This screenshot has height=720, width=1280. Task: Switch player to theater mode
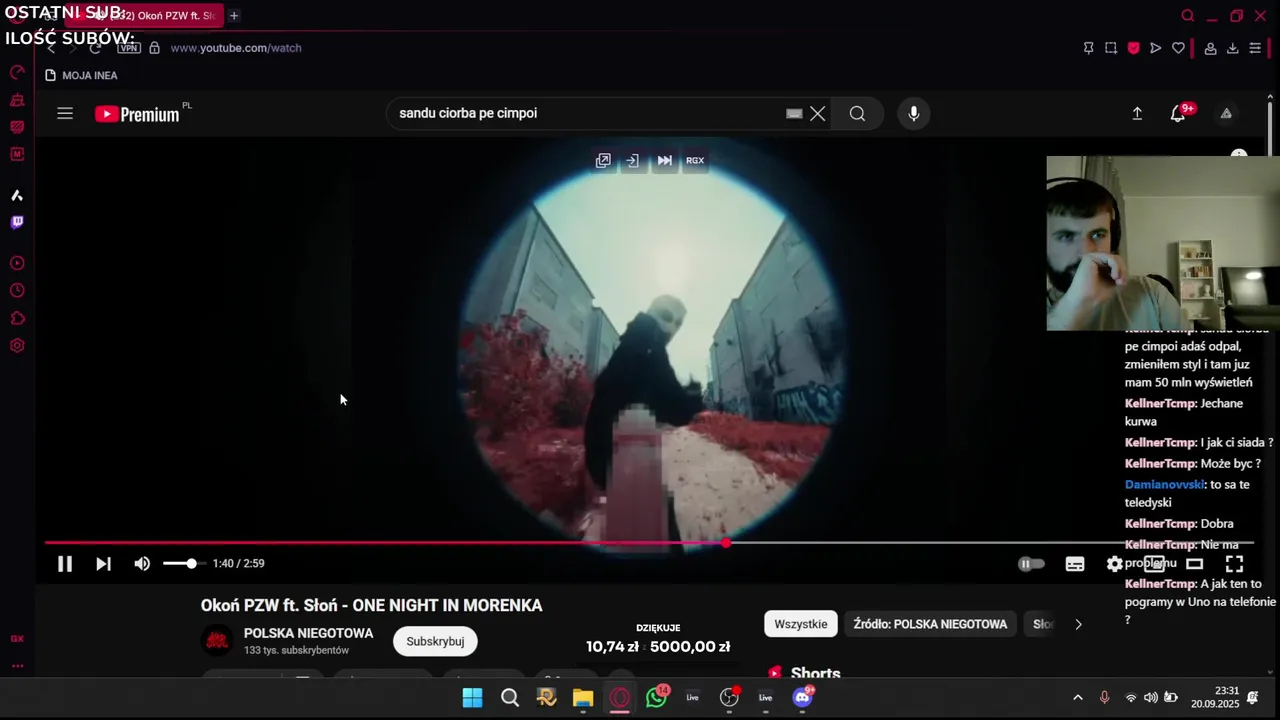[x=1194, y=564]
